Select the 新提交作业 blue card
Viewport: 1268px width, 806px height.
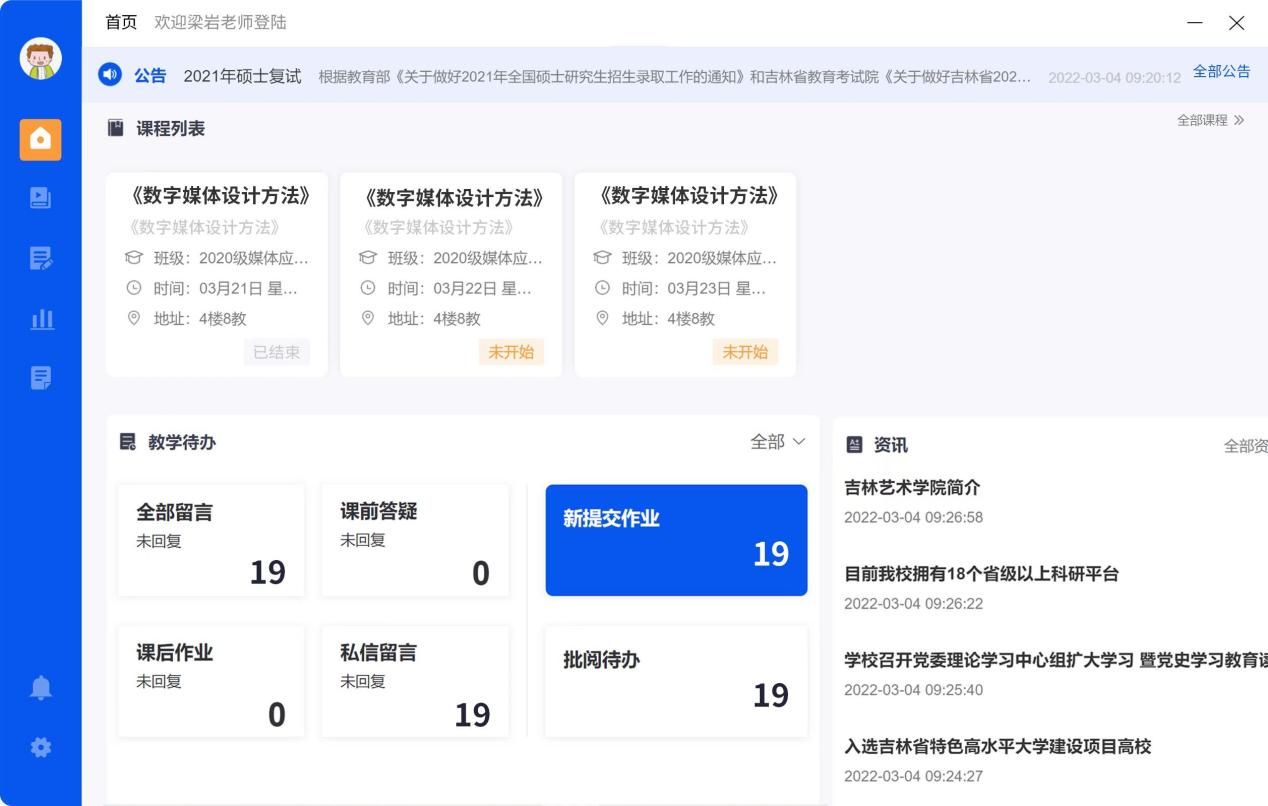click(x=676, y=540)
